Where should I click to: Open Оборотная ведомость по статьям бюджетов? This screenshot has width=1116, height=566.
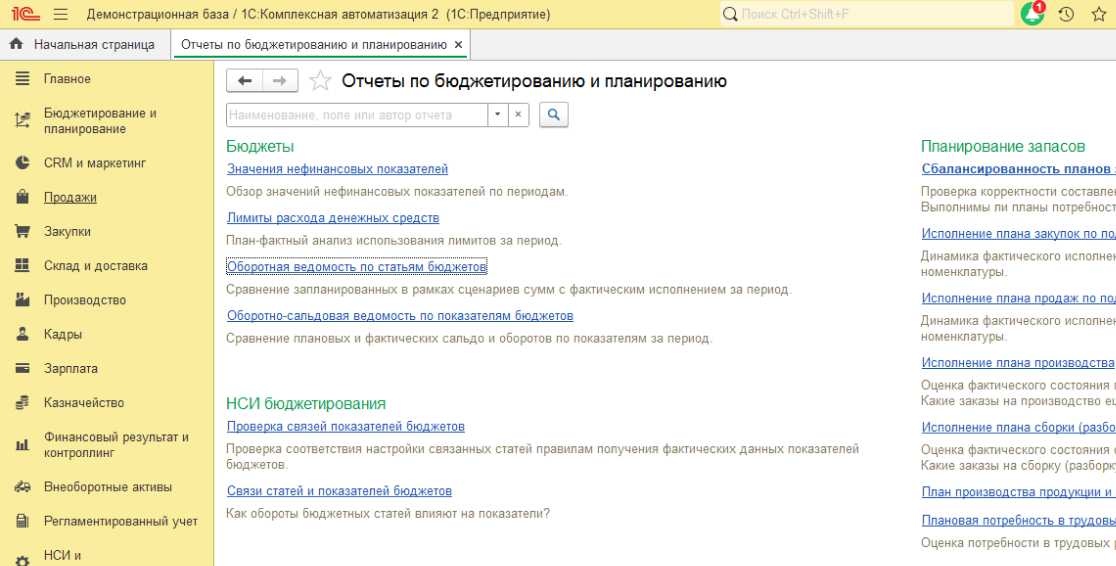pyautogui.click(x=357, y=266)
